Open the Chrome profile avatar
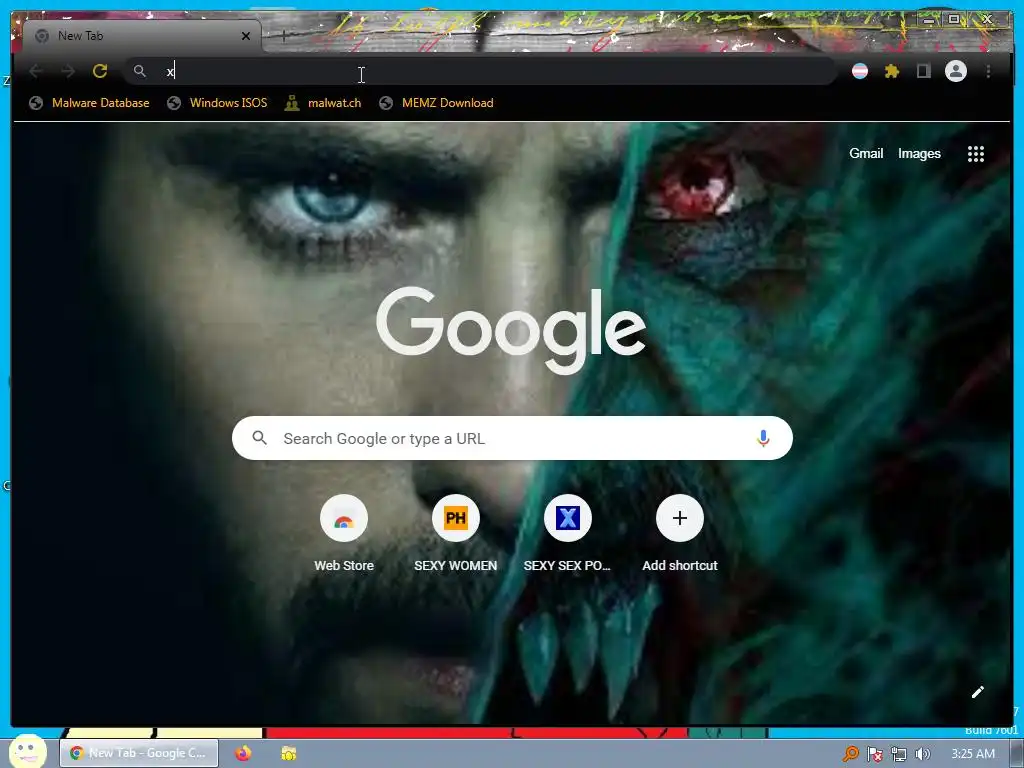 [955, 71]
